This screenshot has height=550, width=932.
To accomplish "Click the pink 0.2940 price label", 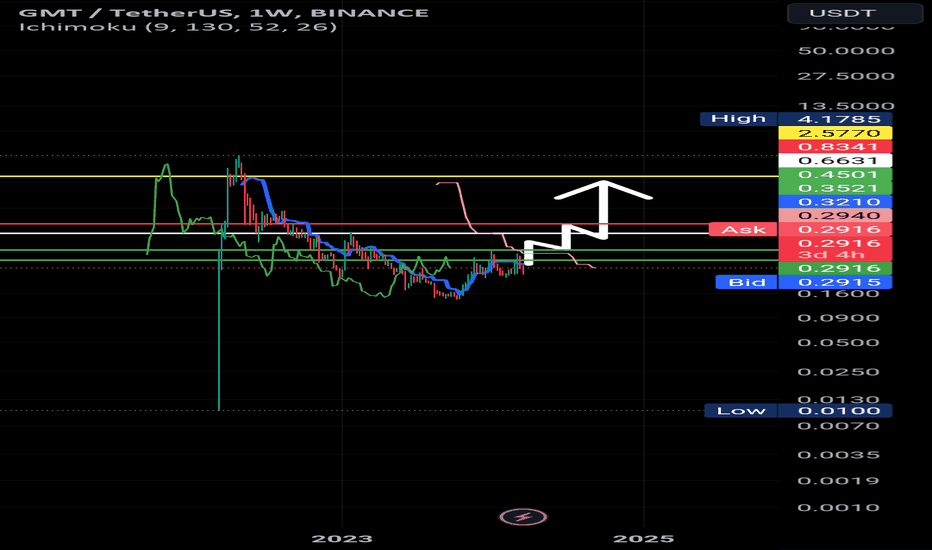I will click(835, 215).
